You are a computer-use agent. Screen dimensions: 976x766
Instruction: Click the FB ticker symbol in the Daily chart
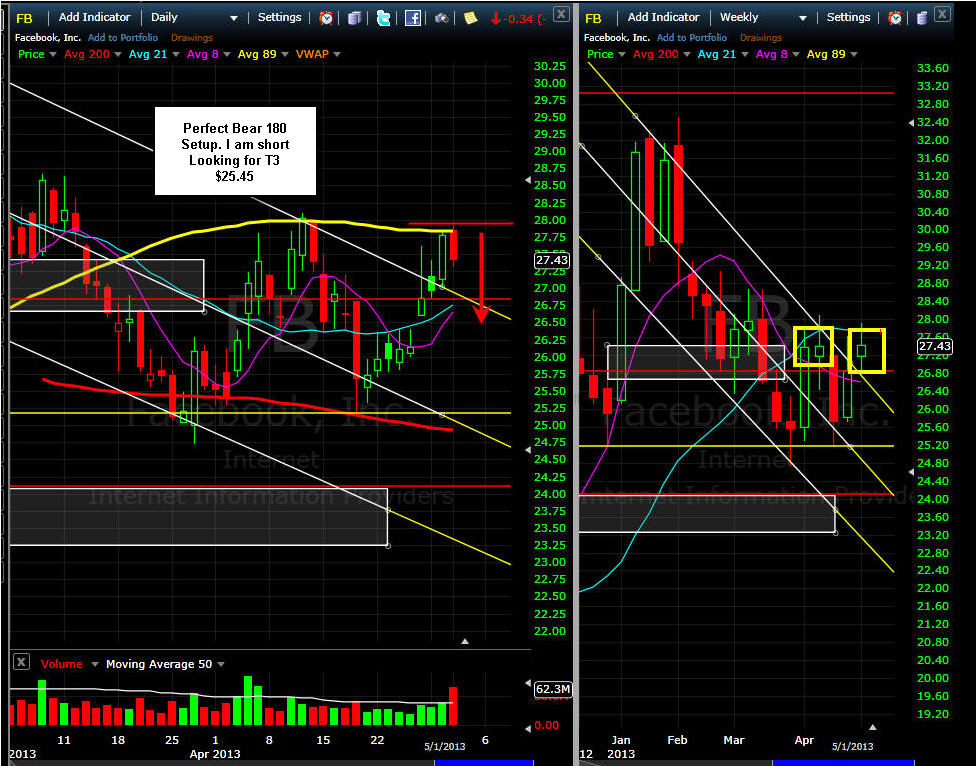pyautogui.click(x=24, y=18)
